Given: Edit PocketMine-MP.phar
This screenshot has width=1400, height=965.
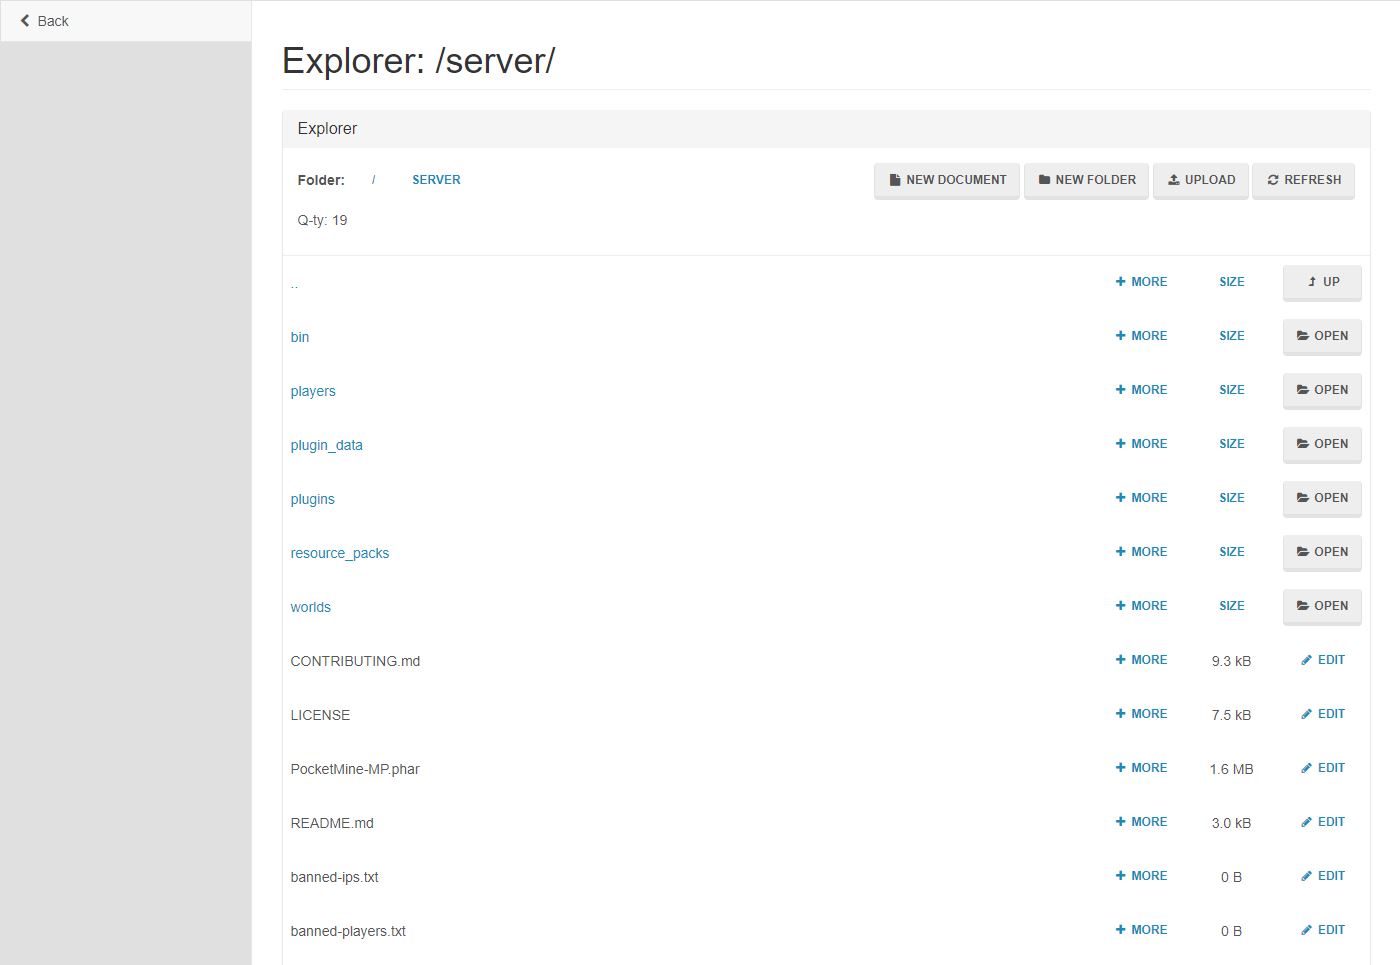Looking at the screenshot, I should pyautogui.click(x=1322, y=767).
